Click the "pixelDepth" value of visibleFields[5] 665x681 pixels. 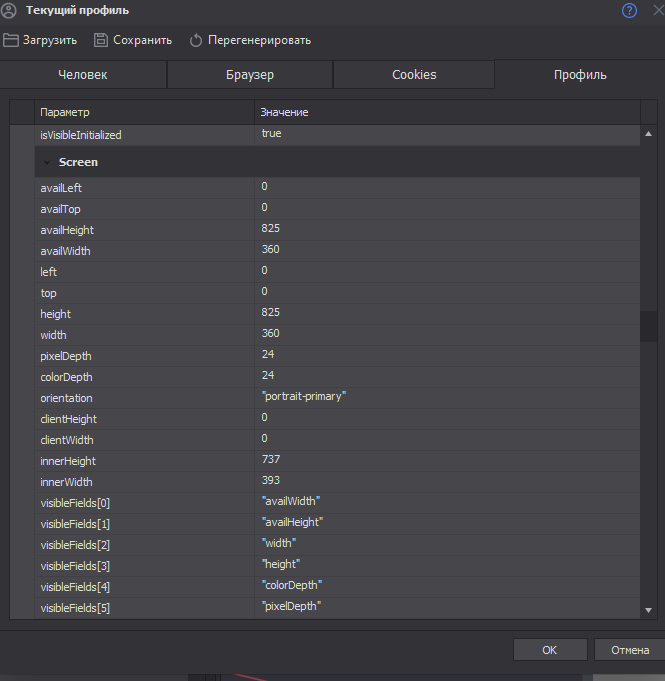pos(291,606)
